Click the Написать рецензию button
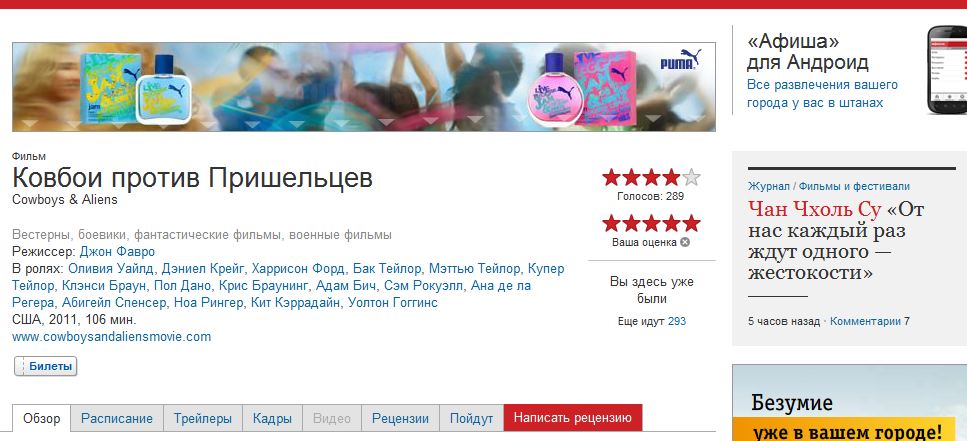 point(573,418)
